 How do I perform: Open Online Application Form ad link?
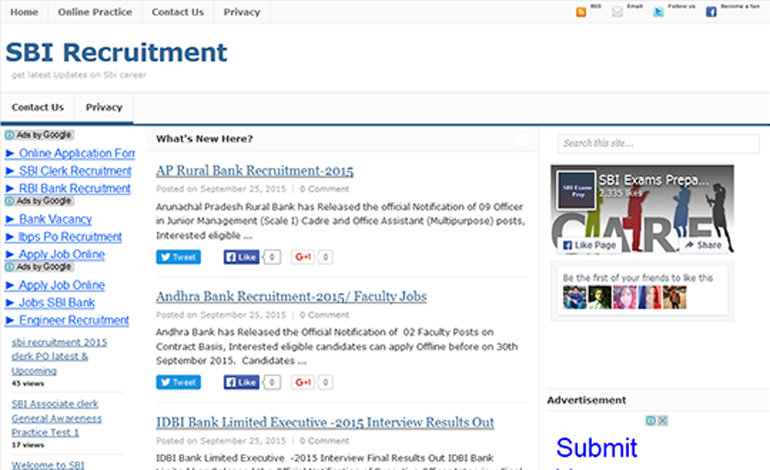(70, 153)
